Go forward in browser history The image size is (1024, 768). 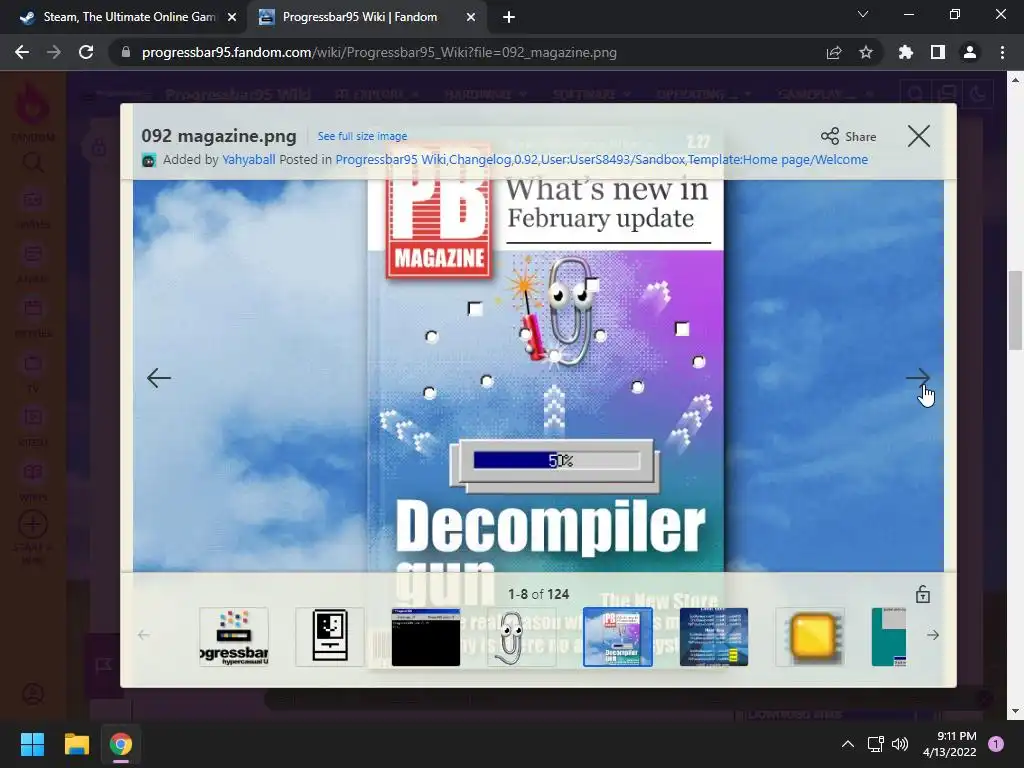pos(54,52)
